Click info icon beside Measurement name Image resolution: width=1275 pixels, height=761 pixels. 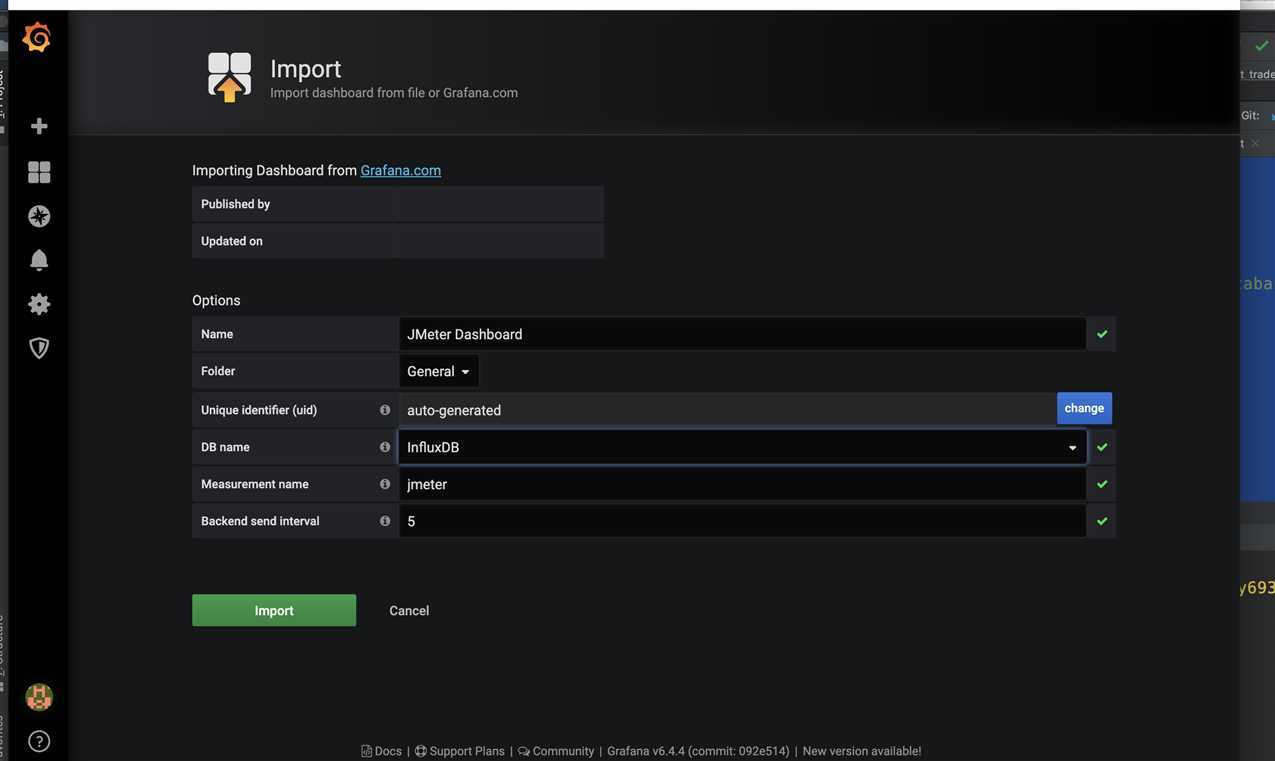pyautogui.click(x=385, y=484)
